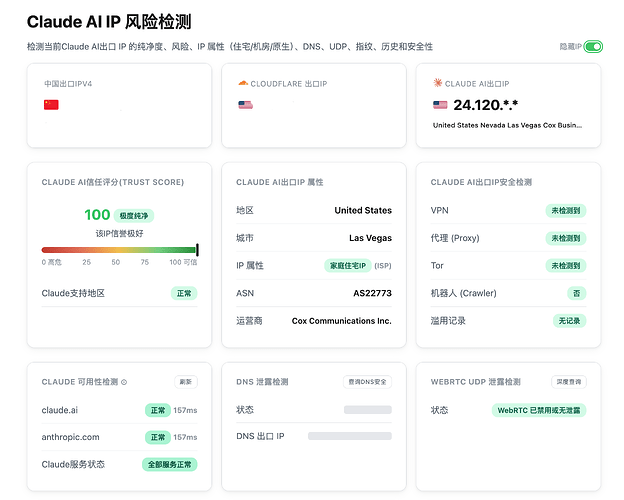The height and width of the screenshot is (500, 624).
Task: Click the 全部服务正常 badge
Action: coord(170,465)
